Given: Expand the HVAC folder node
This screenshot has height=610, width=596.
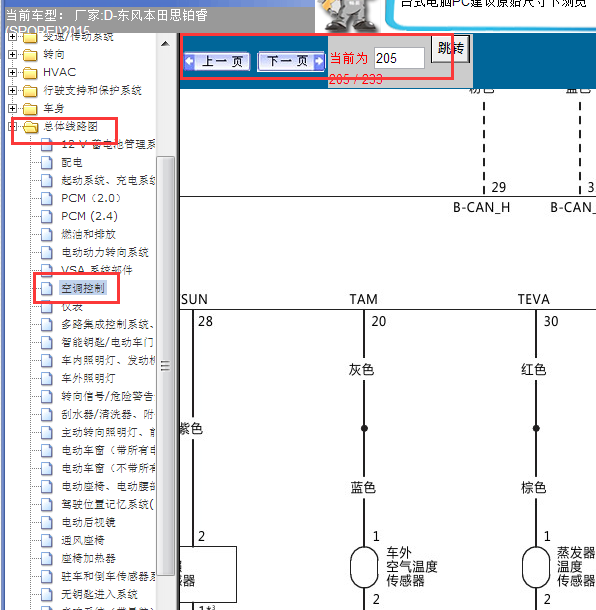Looking at the screenshot, I should (x=12, y=72).
